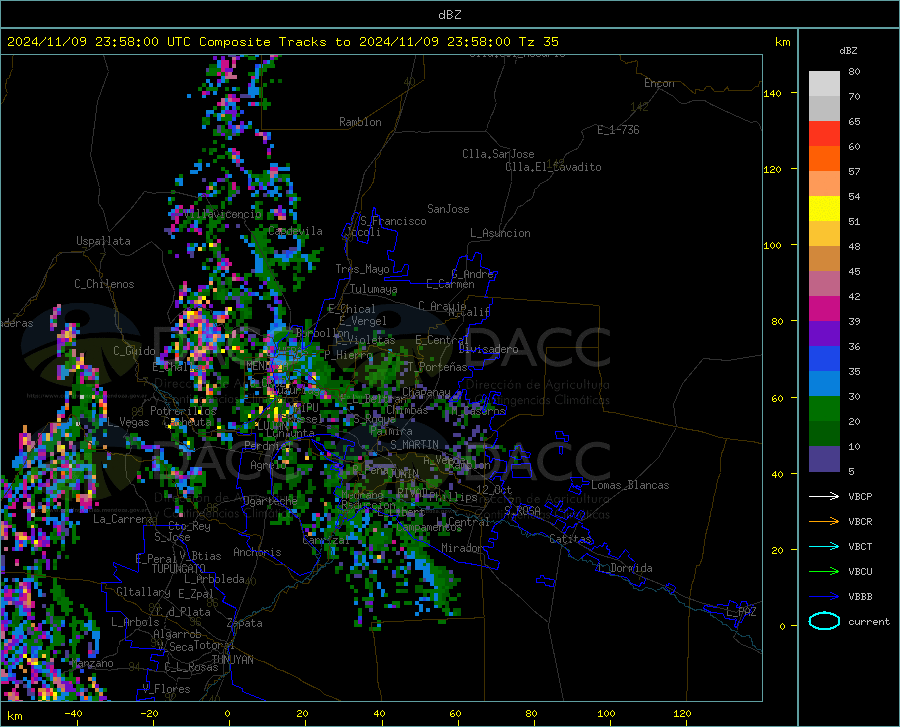This screenshot has height=727, width=900.
Task: Click the cyan VBCT arrow icon
Action: point(824,546)
